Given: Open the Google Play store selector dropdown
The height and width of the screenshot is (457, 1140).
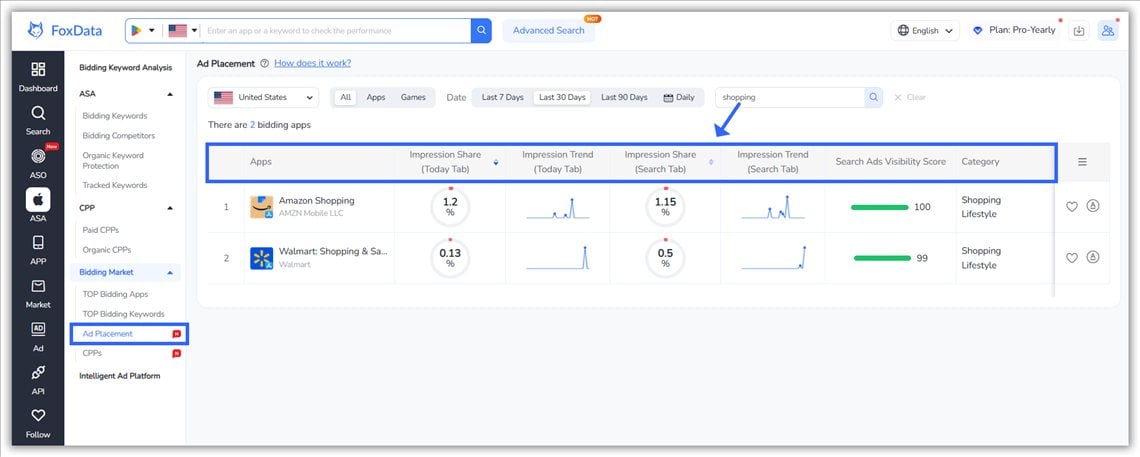Looking at the screenshot, I should pyautogui.click(x=143, y=31).
